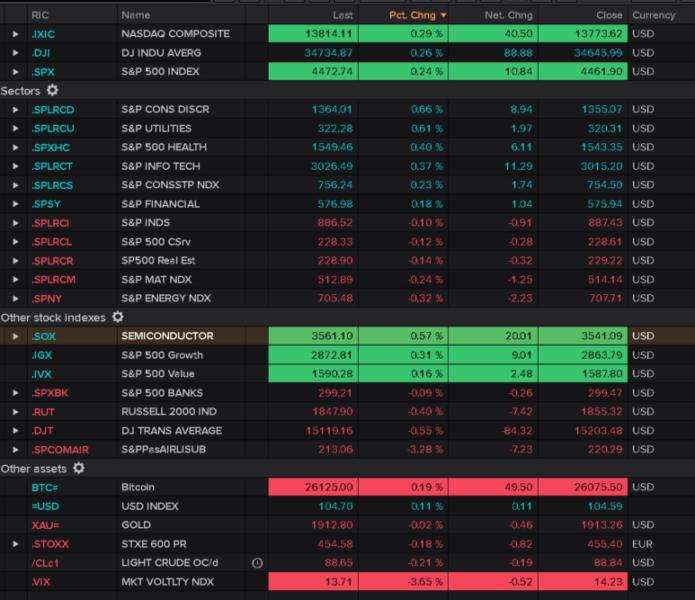Screen dimensions: 695x600
Task: Select S&P ENERGY NDX name cell
Action: pyautogui.click(x=166, y=298)
